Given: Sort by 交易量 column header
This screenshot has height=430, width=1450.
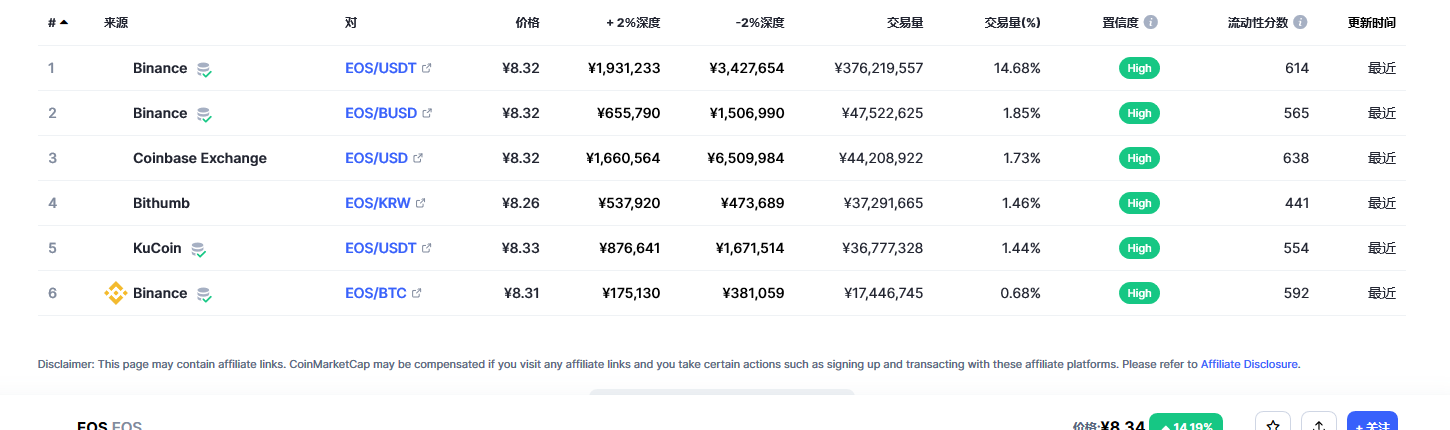Looking at the screenshot, I should click(x=905, y=22).
